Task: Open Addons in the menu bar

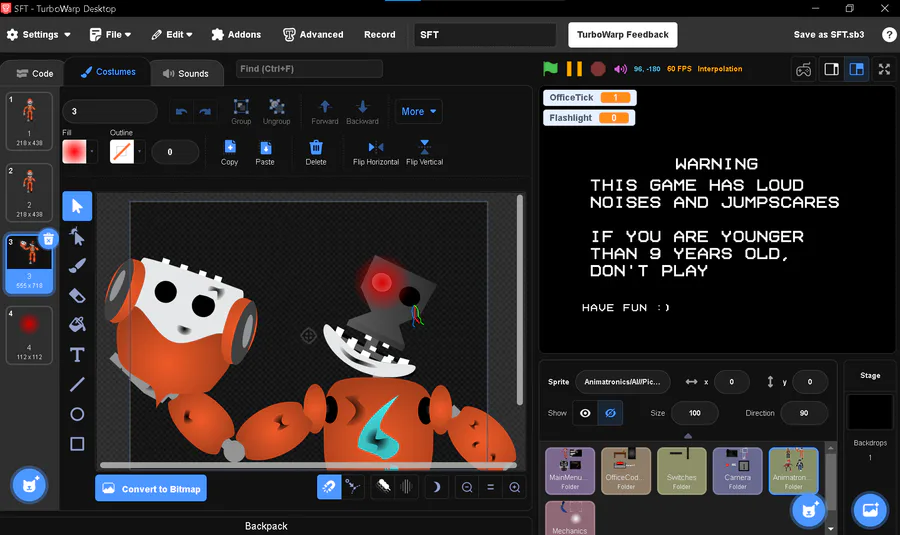Action: click(236, 34)
